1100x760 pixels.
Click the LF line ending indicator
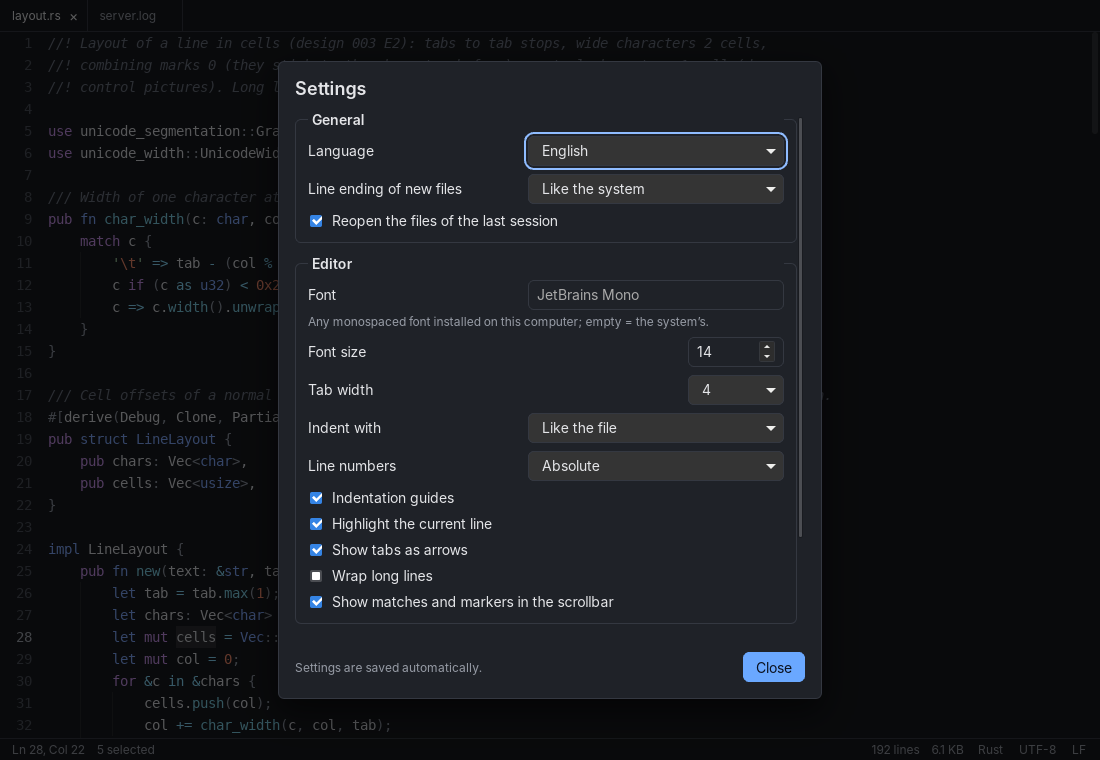pyautogui.click(x=1078, y=749)
